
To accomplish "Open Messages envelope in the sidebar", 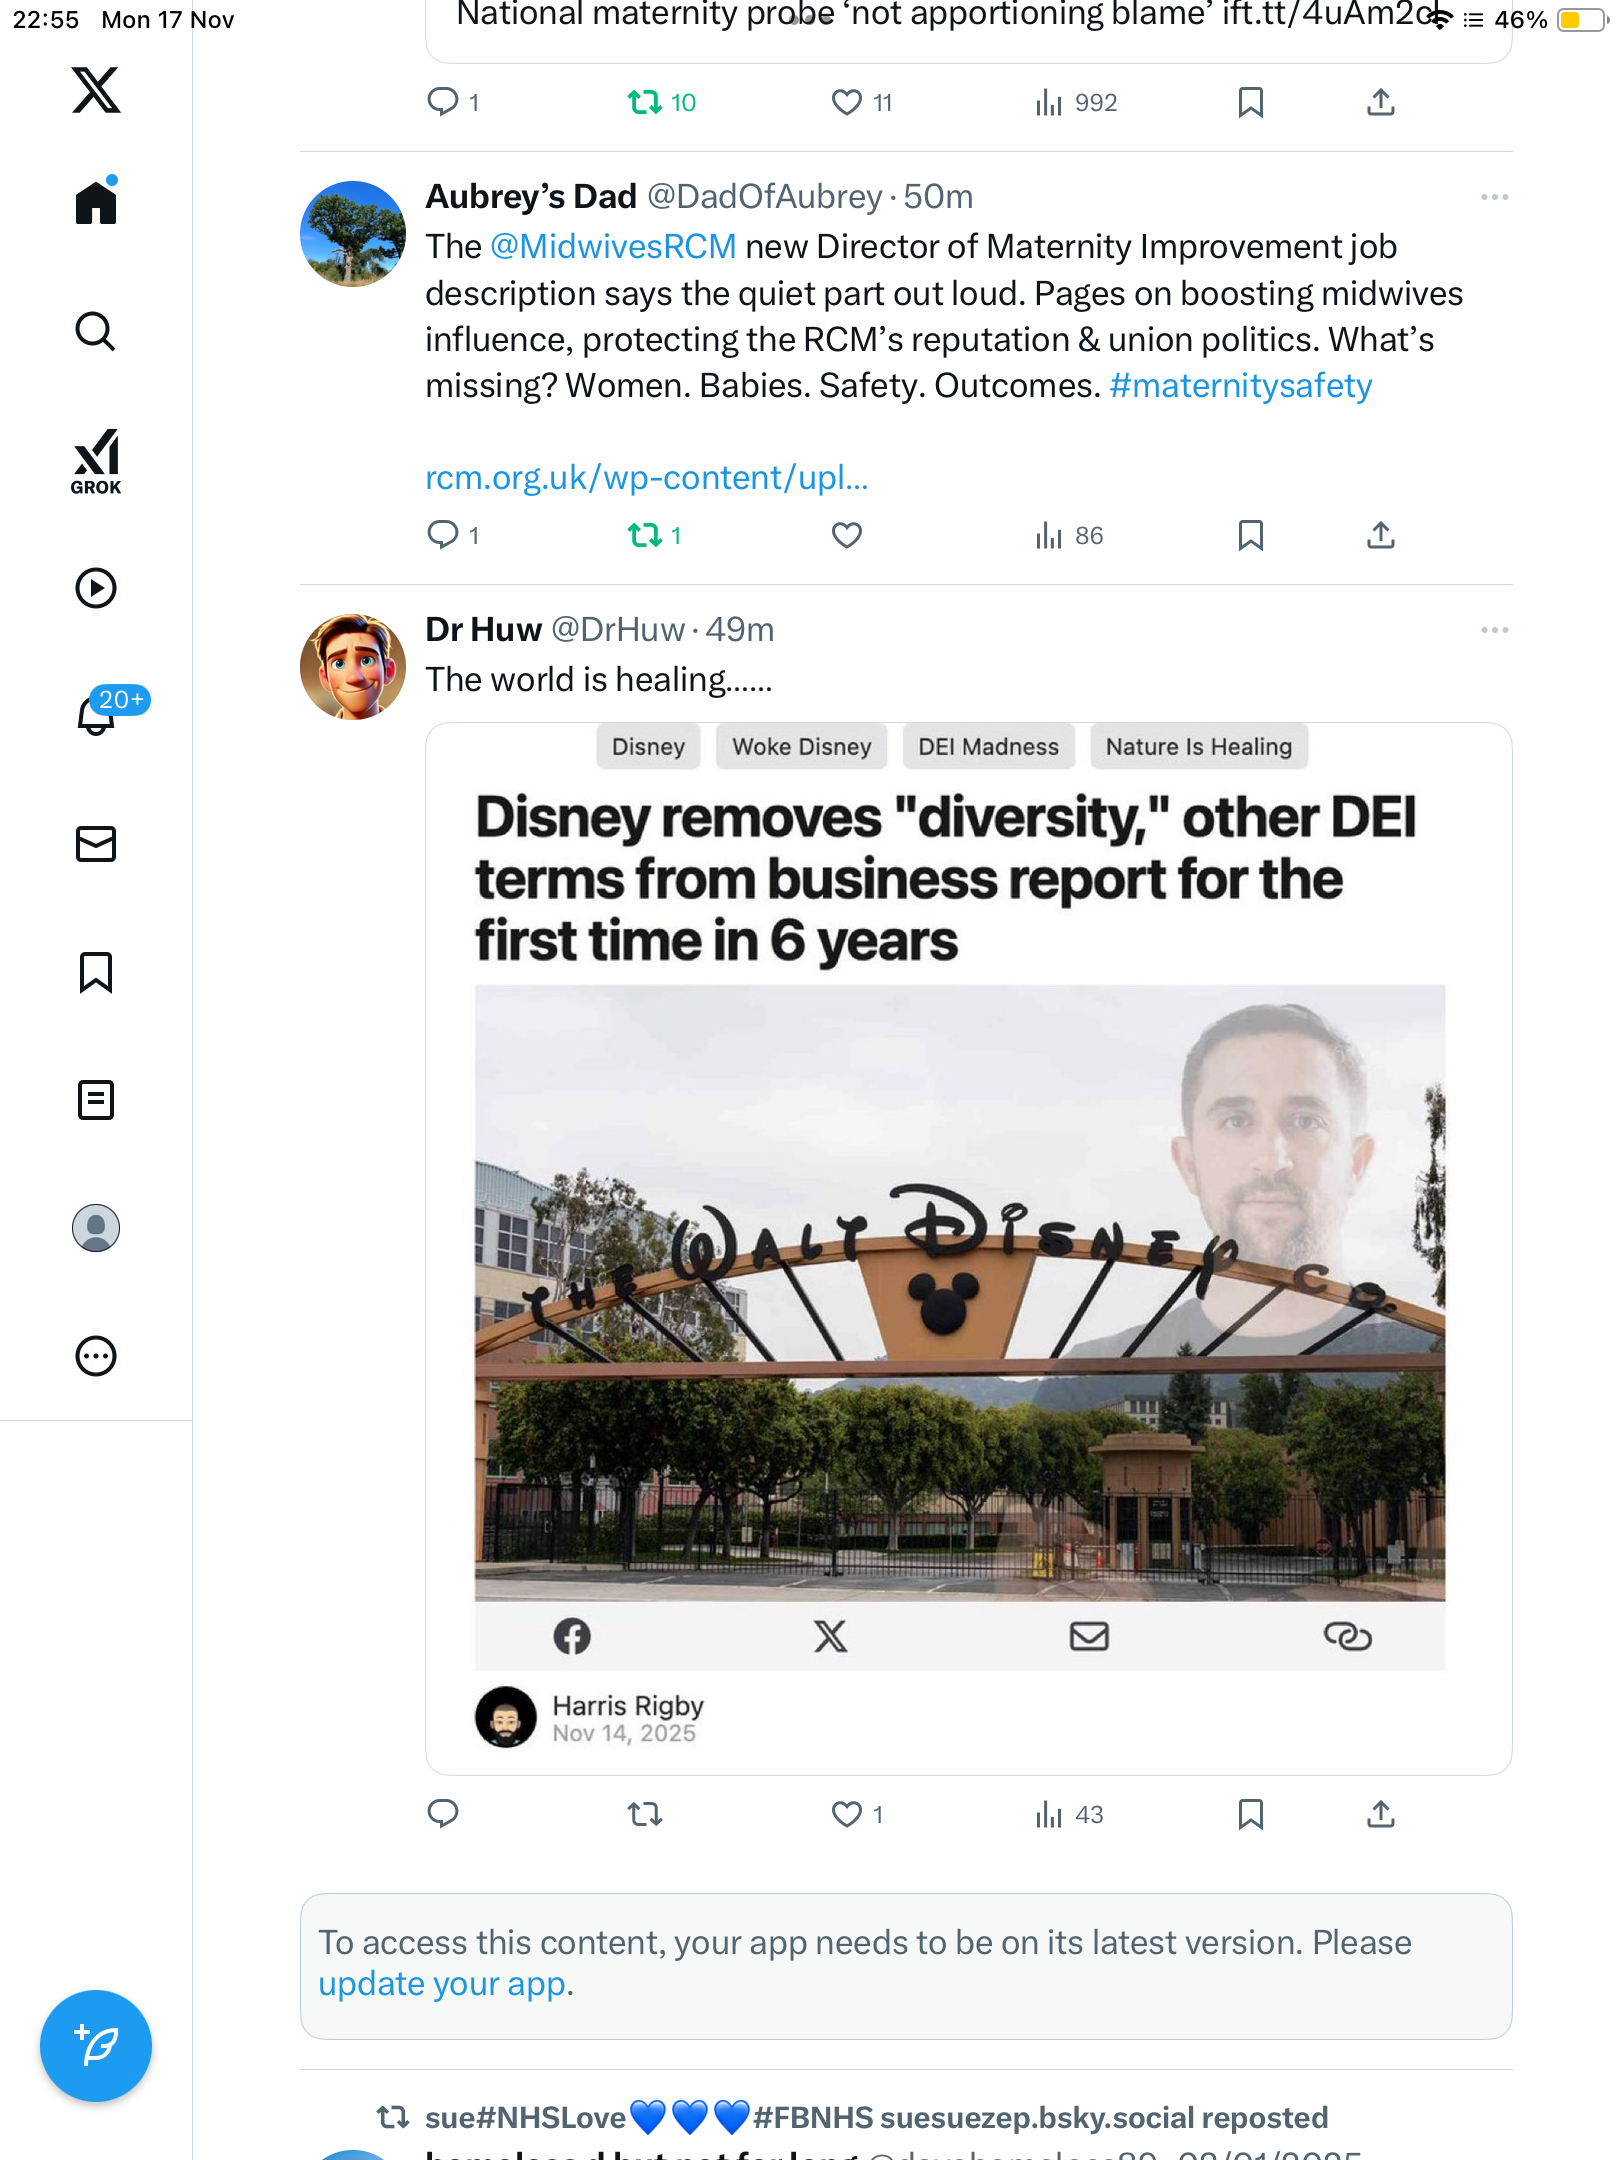I will point(96,844).
